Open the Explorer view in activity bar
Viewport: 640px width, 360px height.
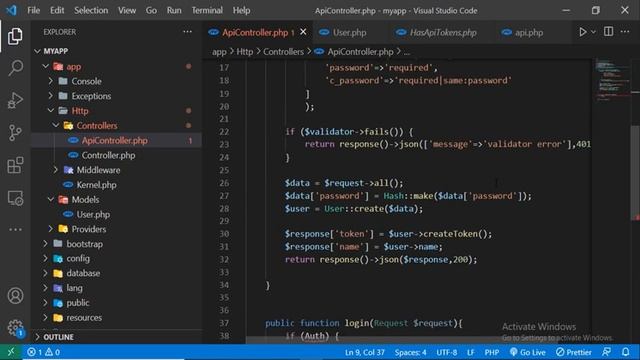tap(15, 36)
